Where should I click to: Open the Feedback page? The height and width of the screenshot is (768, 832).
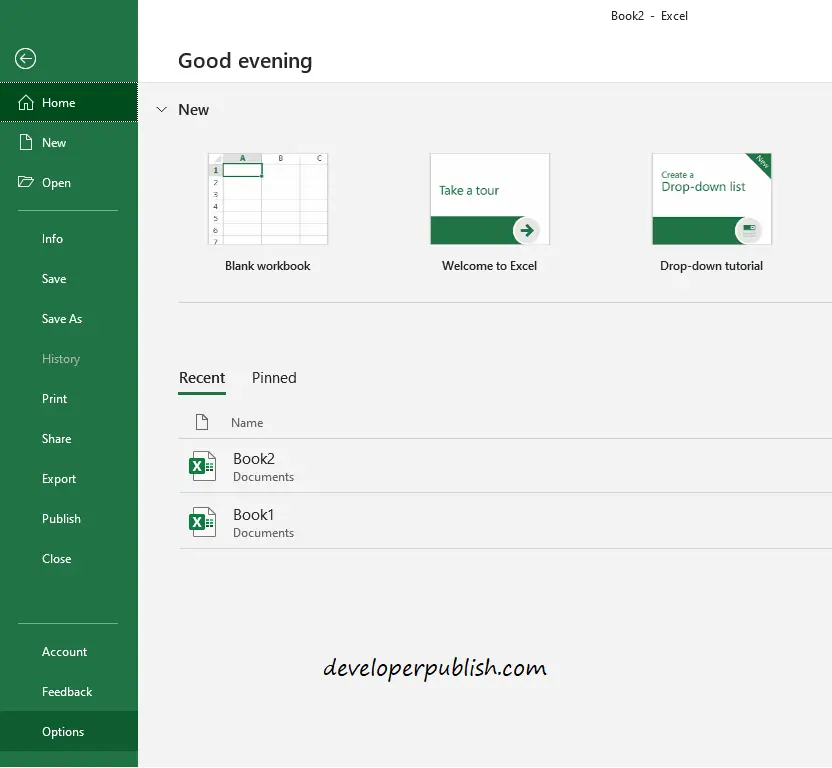click(69, 692)
